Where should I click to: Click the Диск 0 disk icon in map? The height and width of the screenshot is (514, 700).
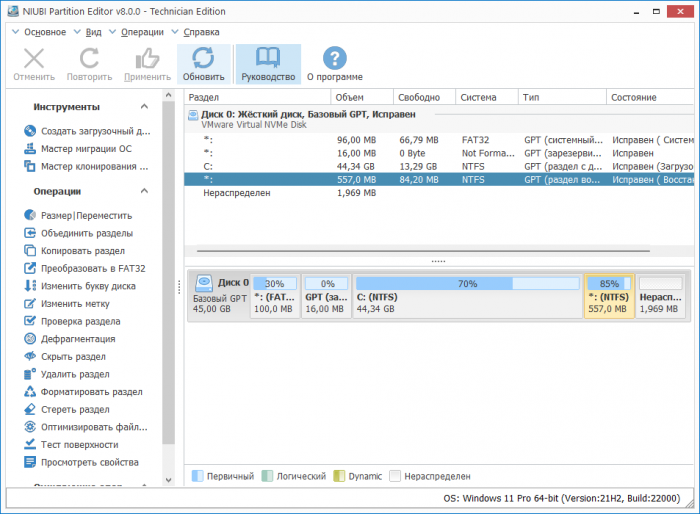tap(204, 283)
